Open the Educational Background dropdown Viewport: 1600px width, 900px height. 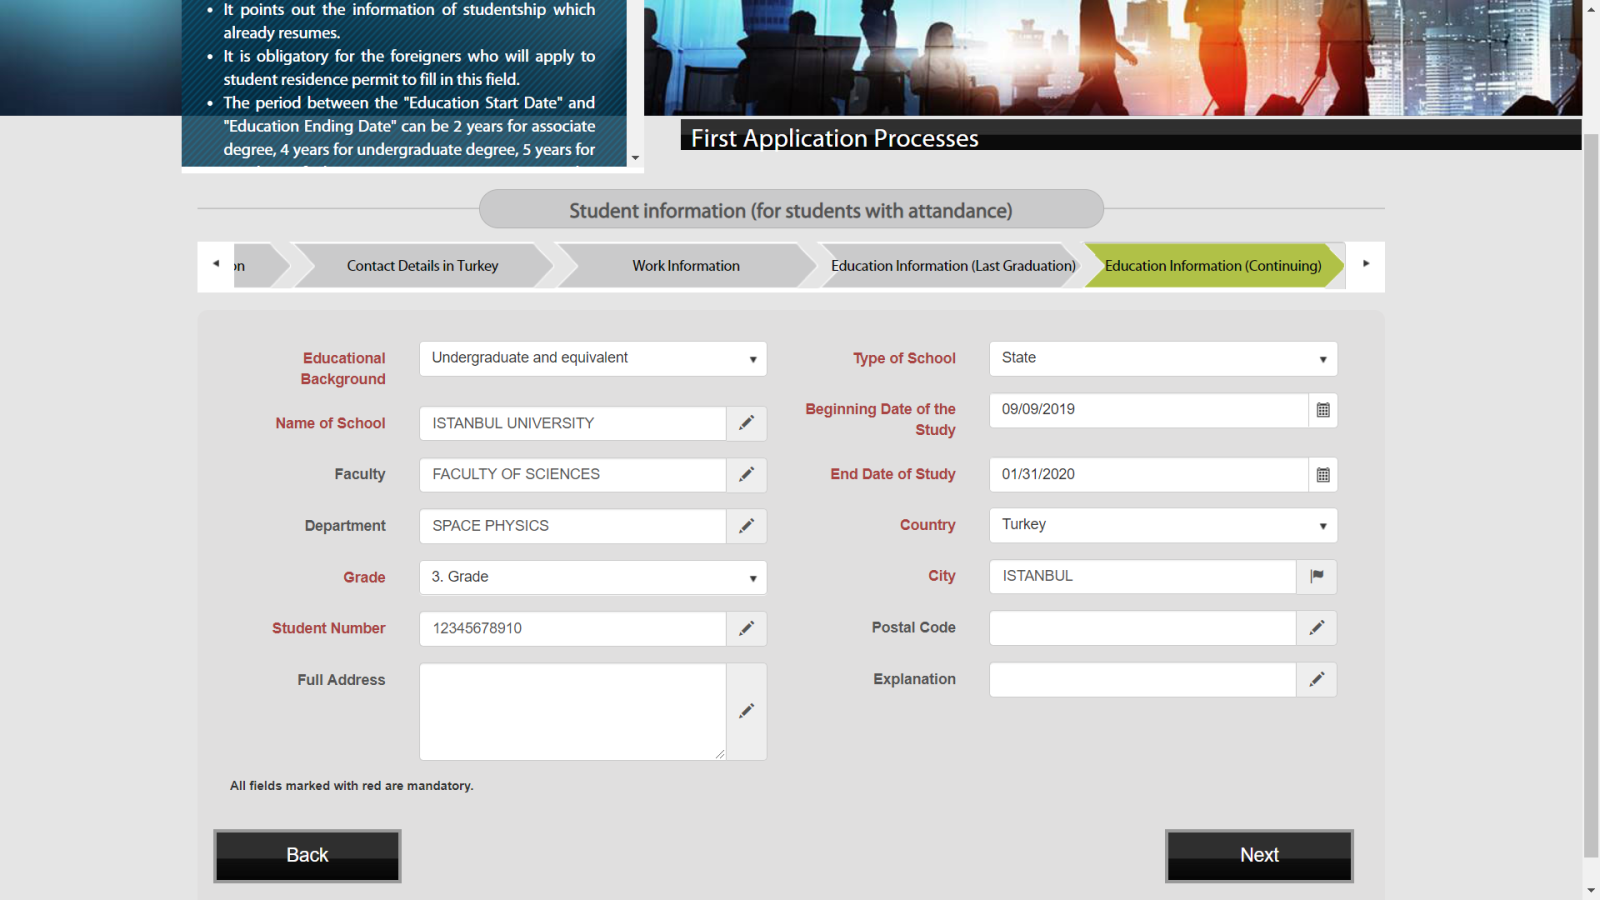593,359
